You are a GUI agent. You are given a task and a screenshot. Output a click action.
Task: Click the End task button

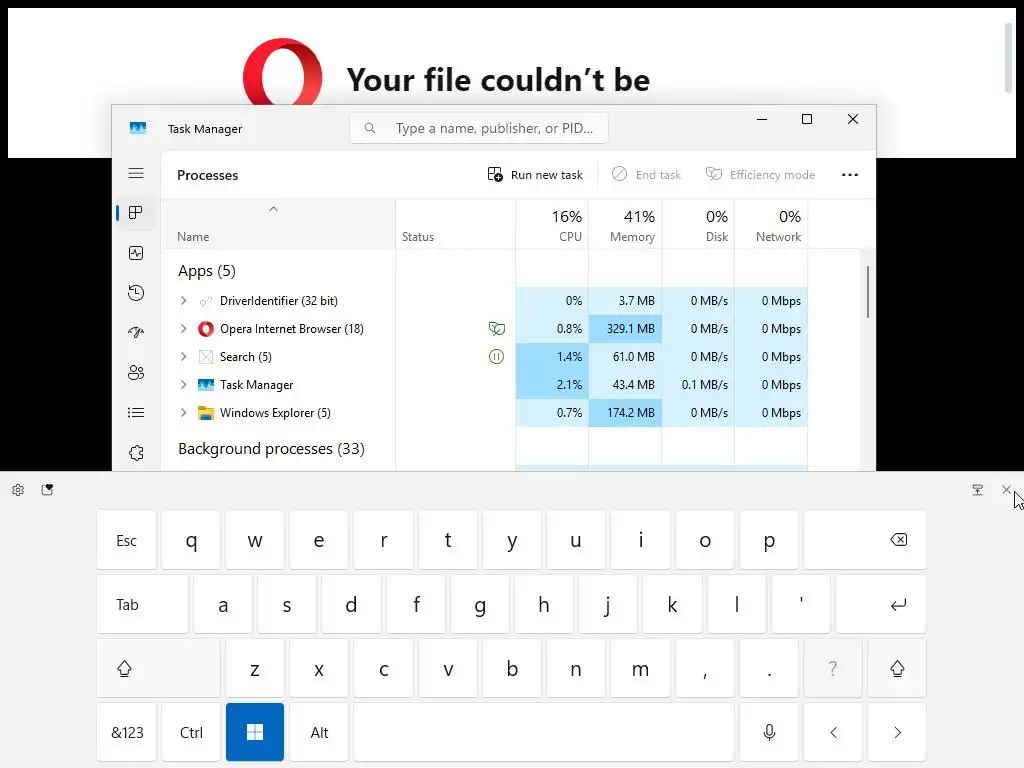pyautogui.click(x=647, y=174)
